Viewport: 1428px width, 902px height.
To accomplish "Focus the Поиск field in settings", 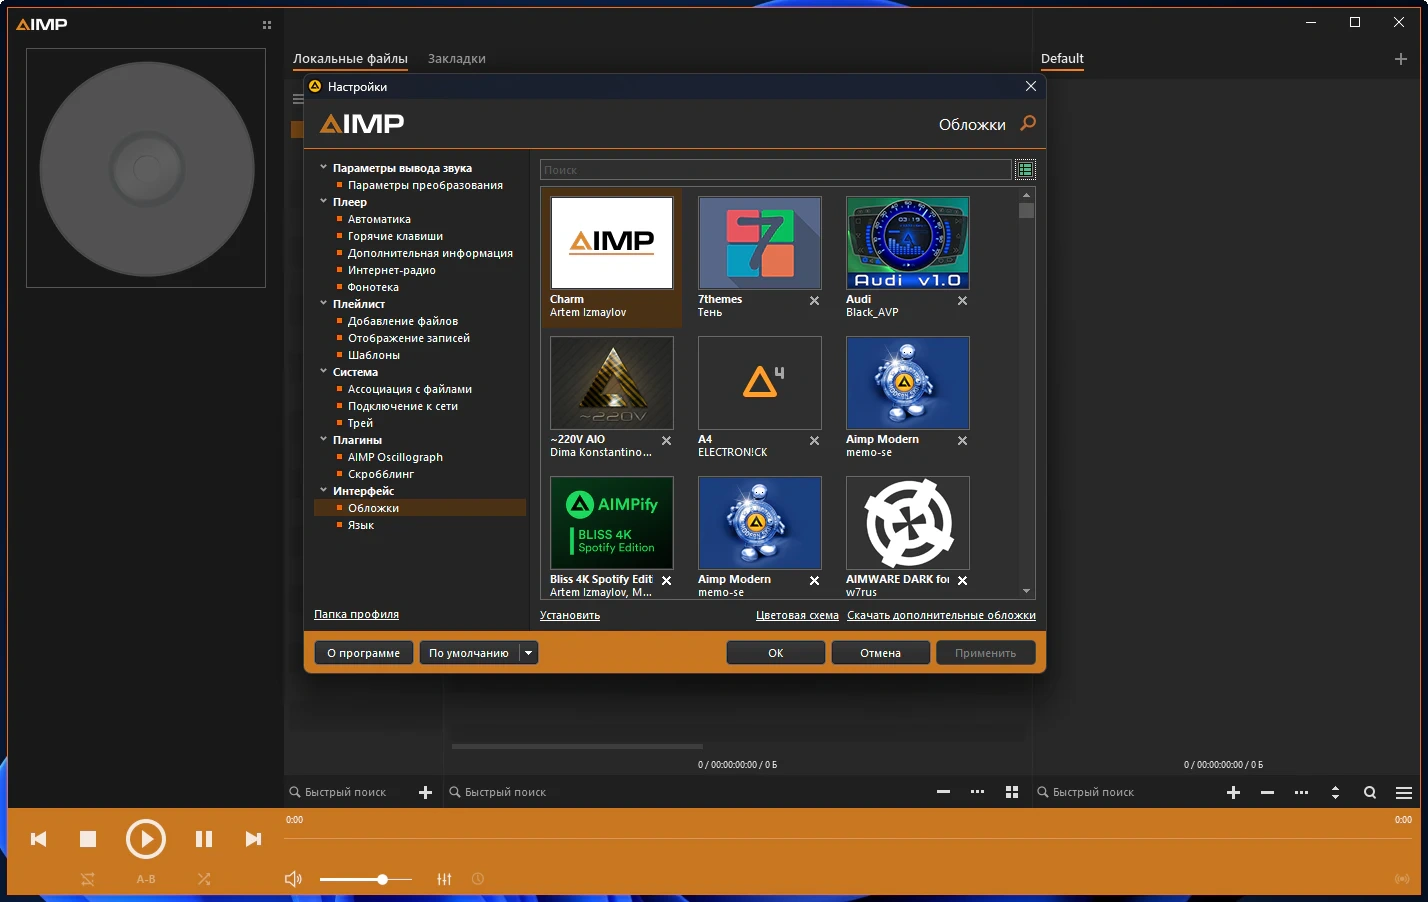I will (776, 170).
